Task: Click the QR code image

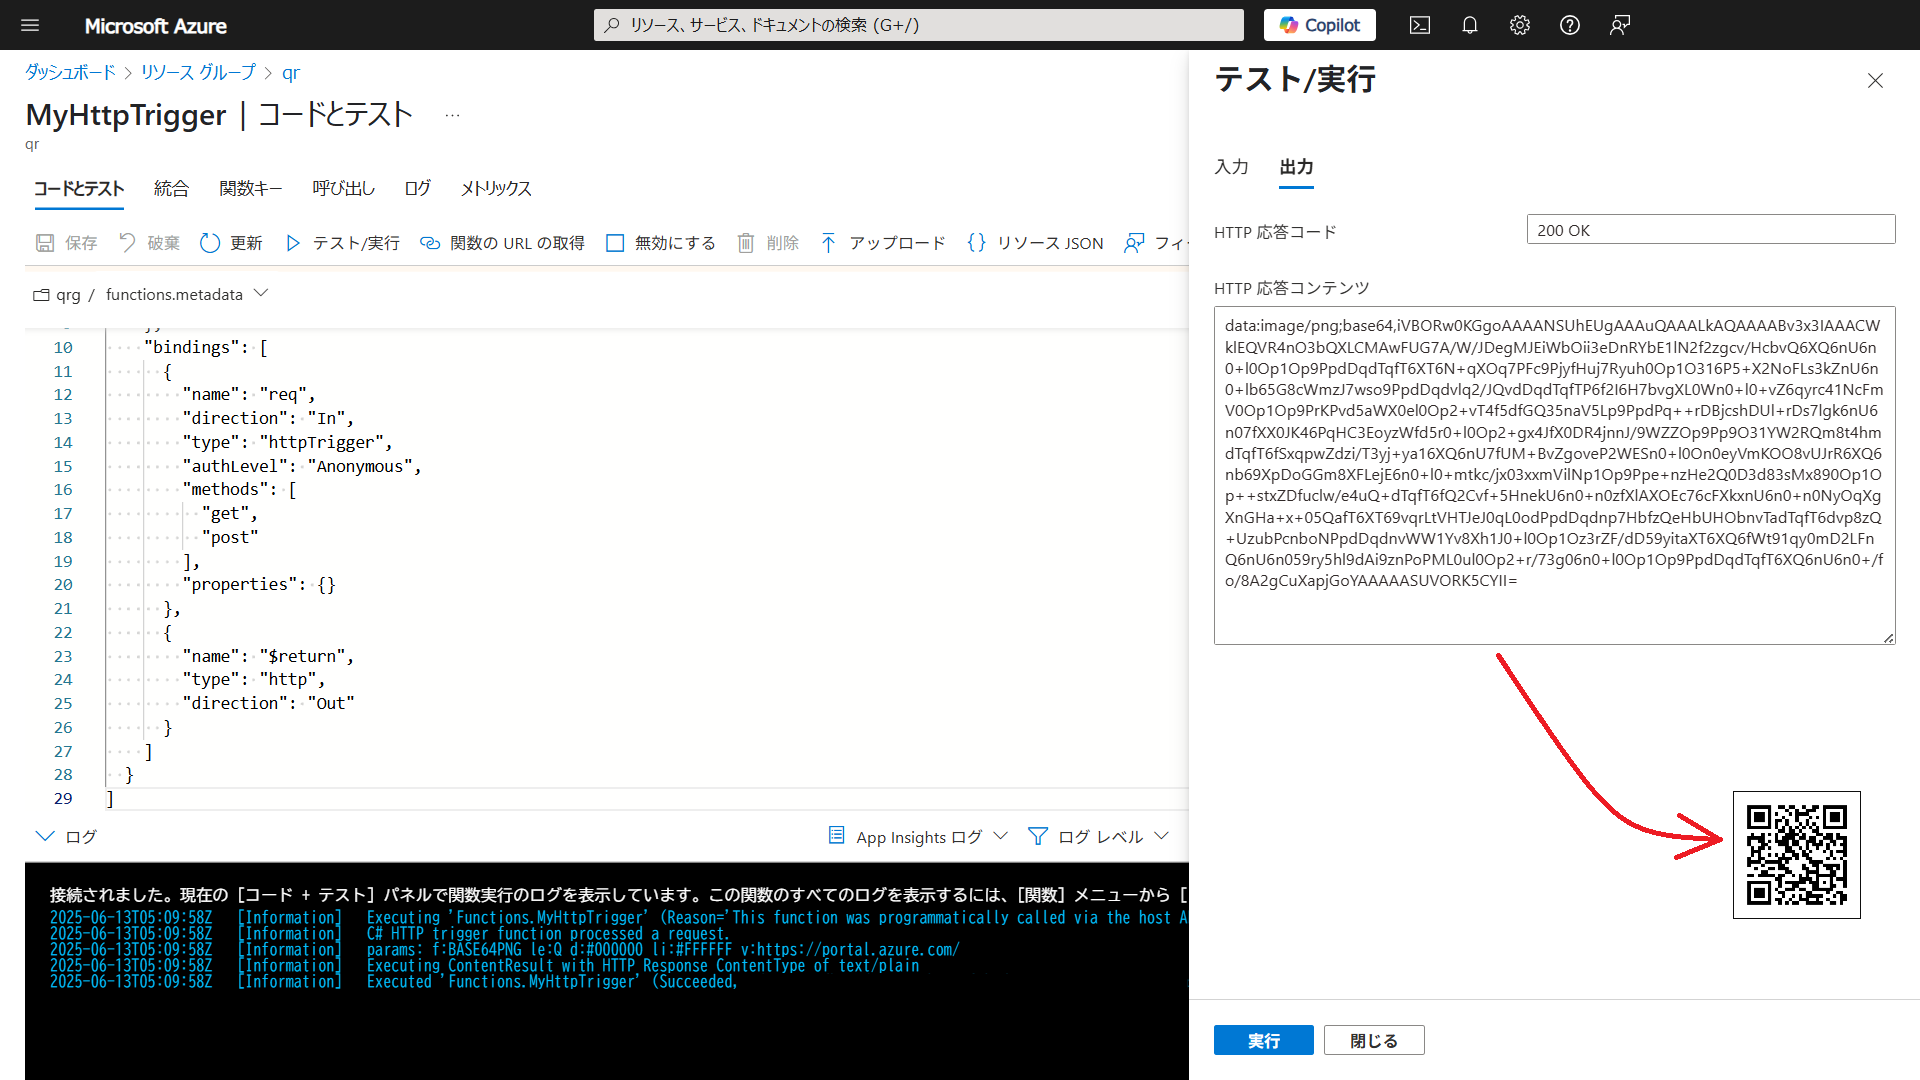Action: click(x=1796, y=855)
